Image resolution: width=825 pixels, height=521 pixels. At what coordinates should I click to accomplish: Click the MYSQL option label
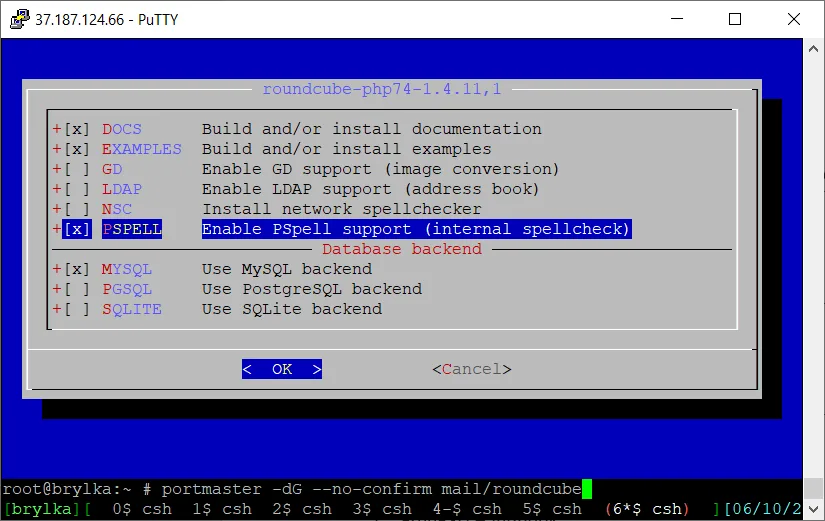point(127,269)
